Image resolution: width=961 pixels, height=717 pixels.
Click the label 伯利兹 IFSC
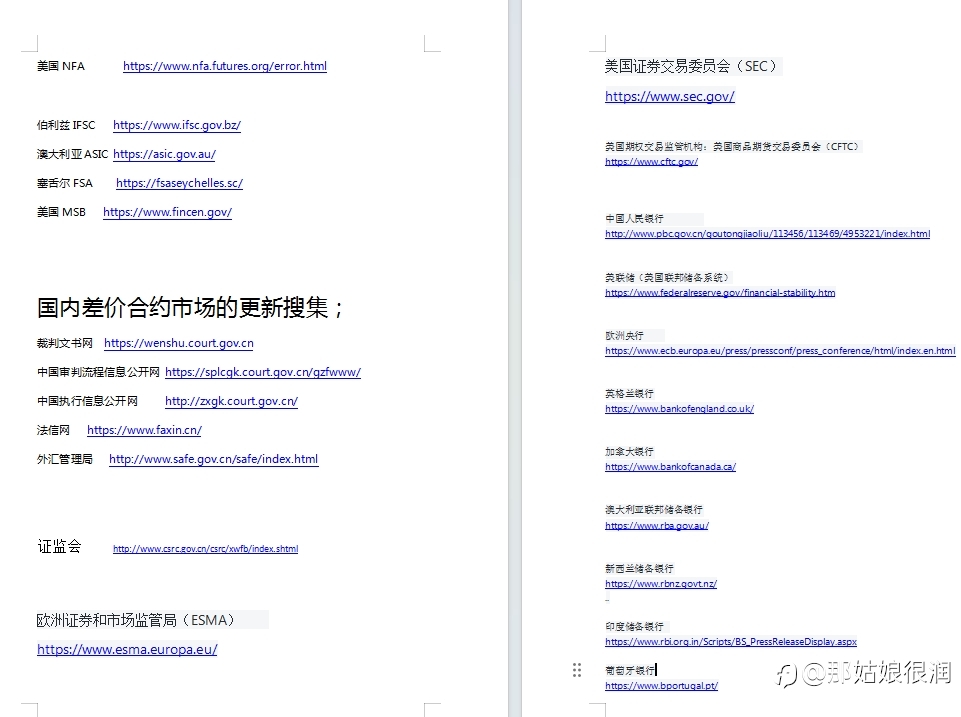[66, 125]
